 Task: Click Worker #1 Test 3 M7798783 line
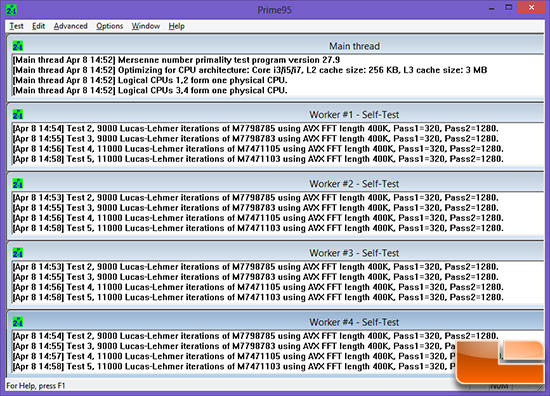[255, 139]
